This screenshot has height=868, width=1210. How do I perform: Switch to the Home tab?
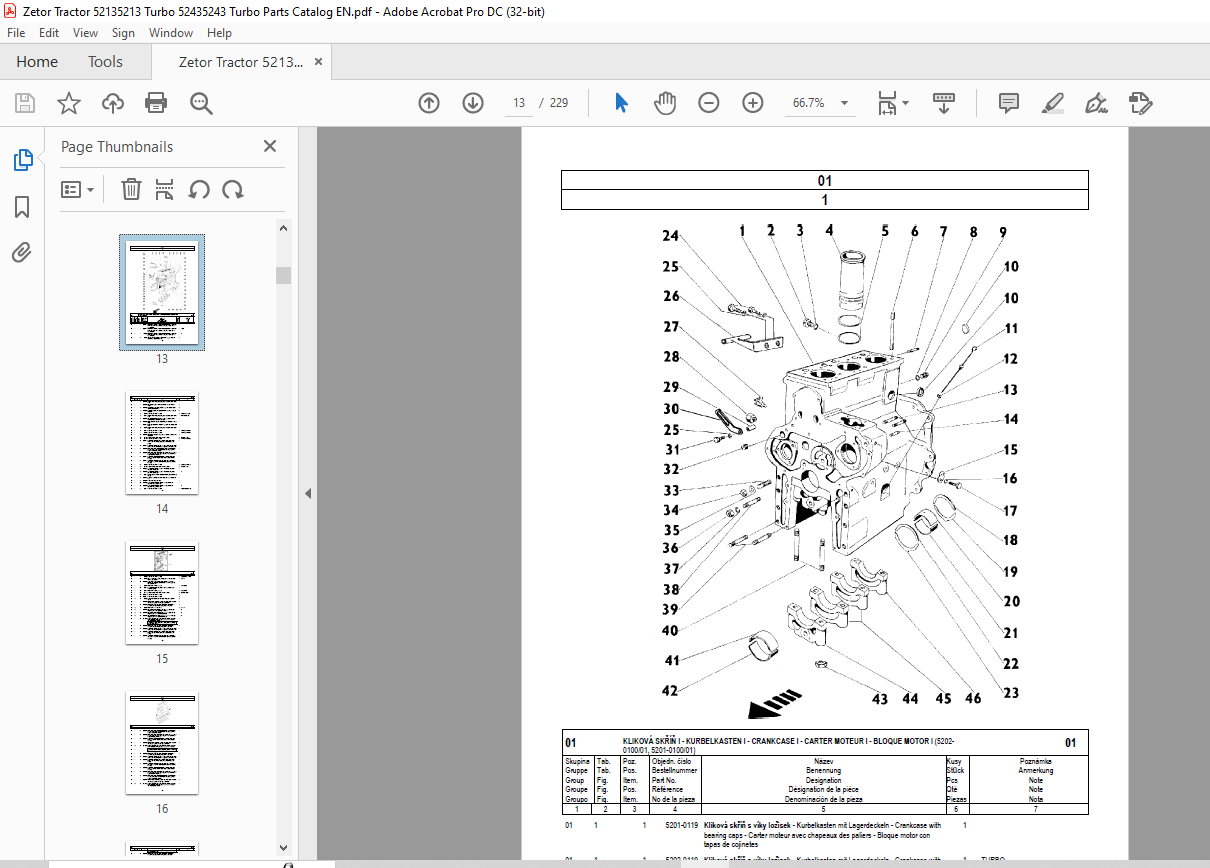(x=37, y=62)
